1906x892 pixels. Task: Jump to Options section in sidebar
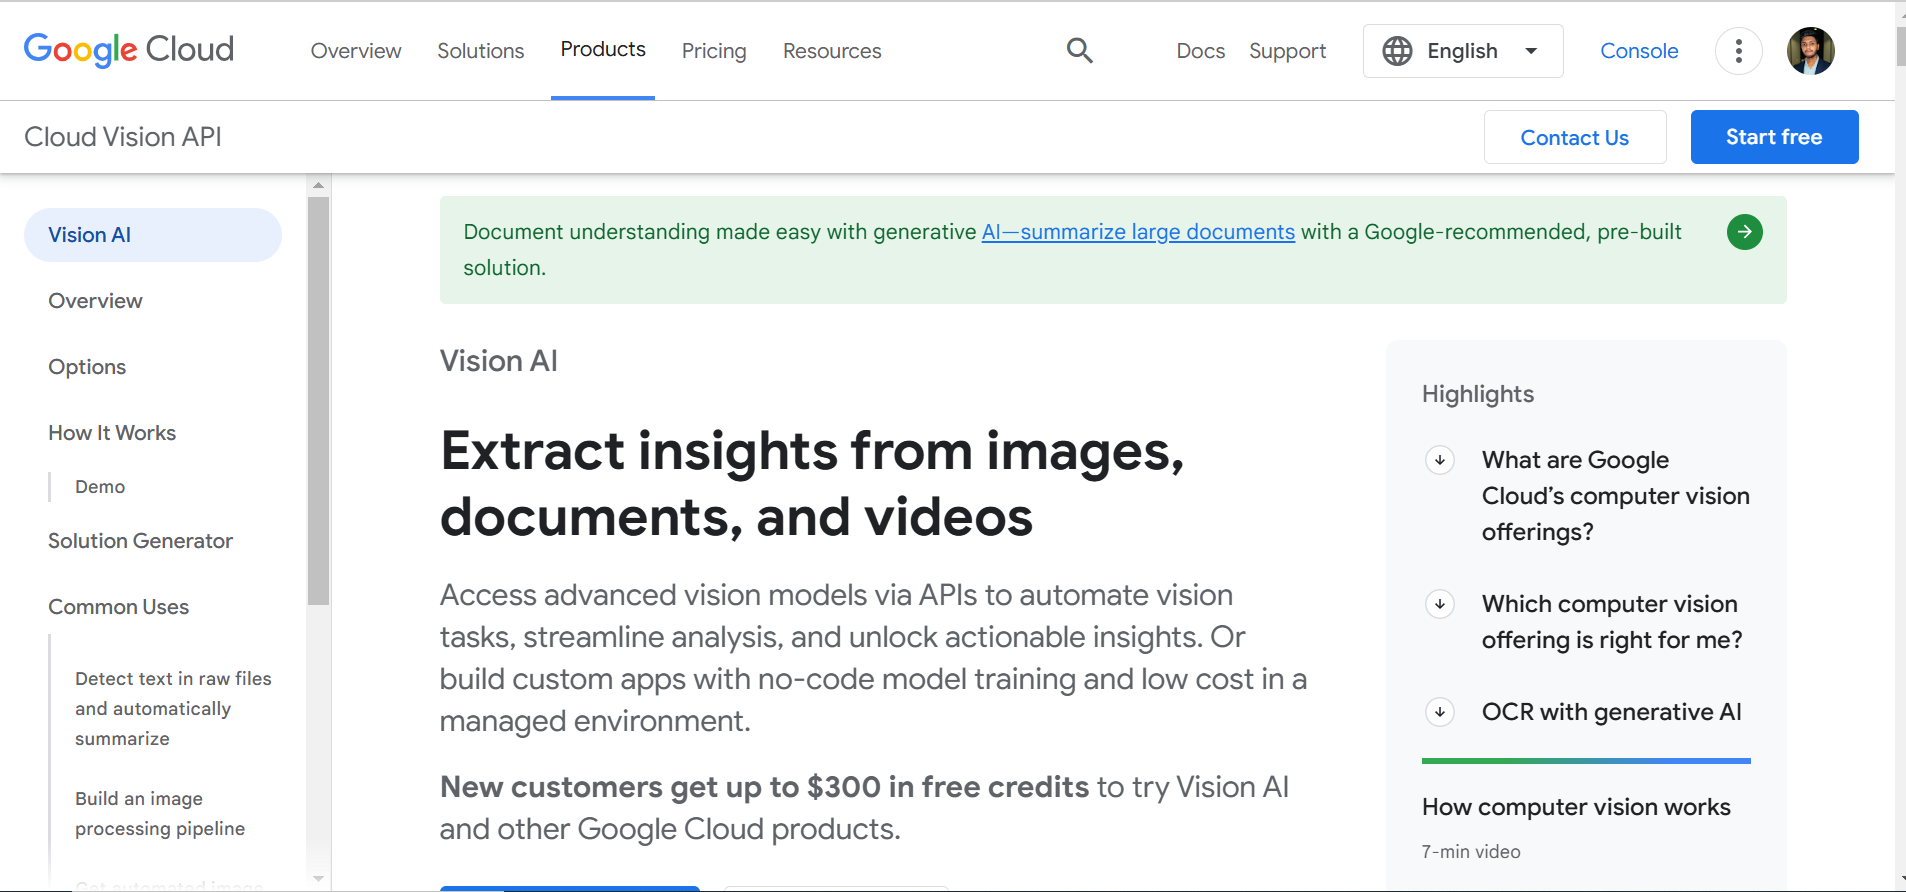tap(87, 367)
